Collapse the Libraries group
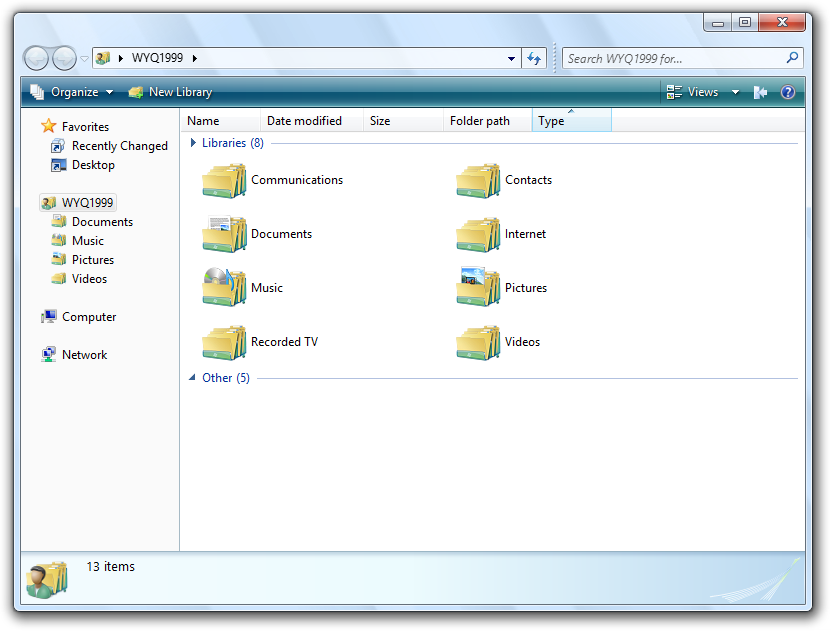 pyautogui.click(x=193, y=143)
